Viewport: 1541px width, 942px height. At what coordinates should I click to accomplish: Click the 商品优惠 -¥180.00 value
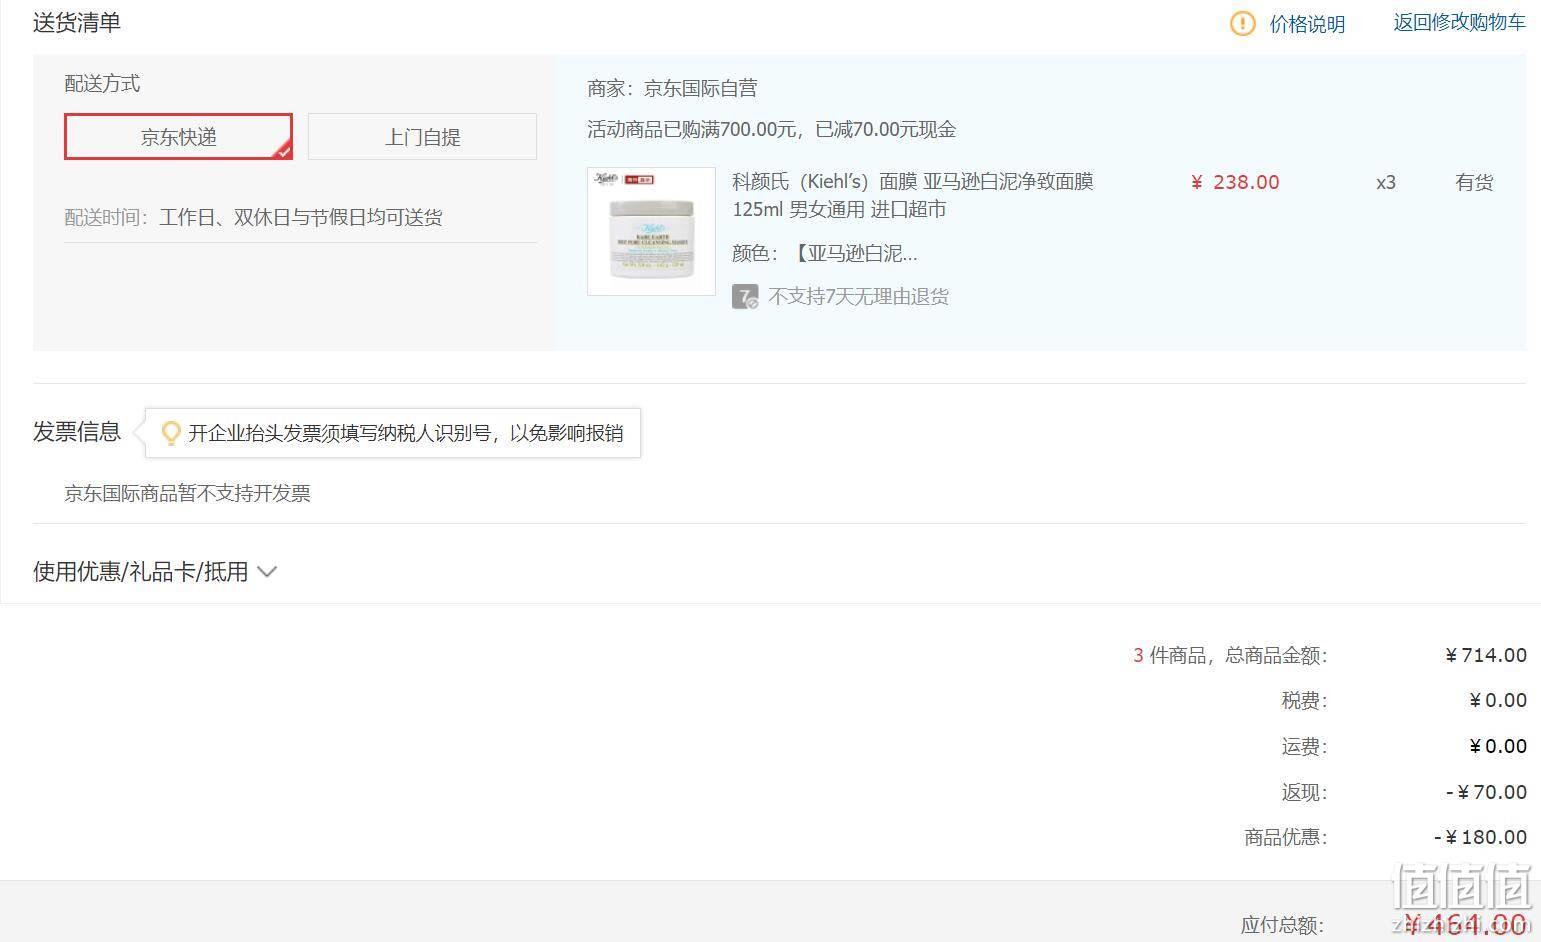[1480, 837]
